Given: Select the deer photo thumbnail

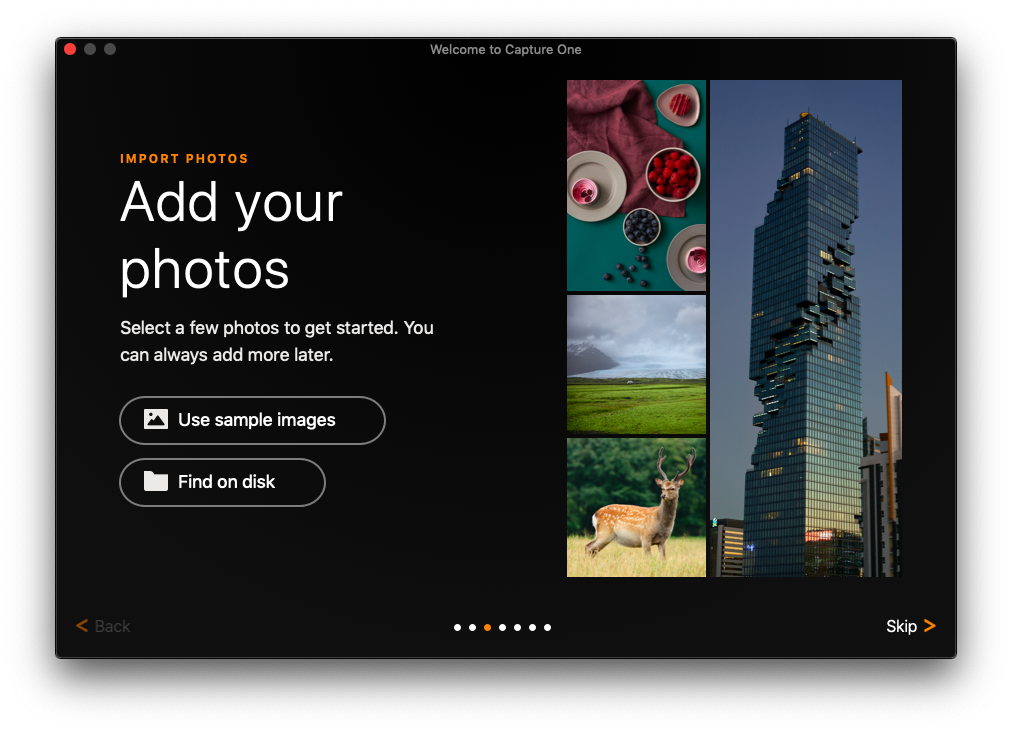Looking at the screenshot, I should click(636, 507).
